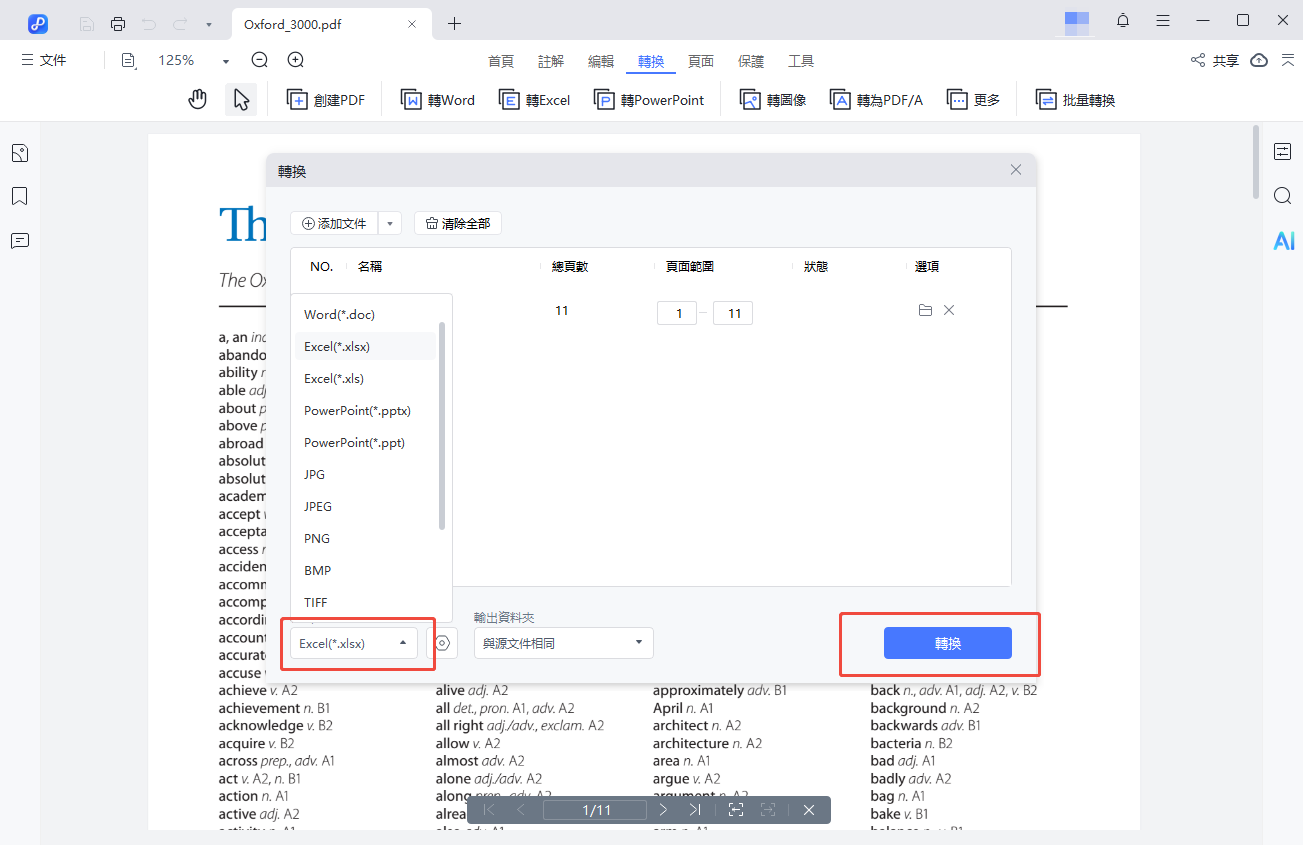This screenshot has width=1303, height=845.
Task: Click 轉PowerPoint toolbar button
Action: [649, 100]
